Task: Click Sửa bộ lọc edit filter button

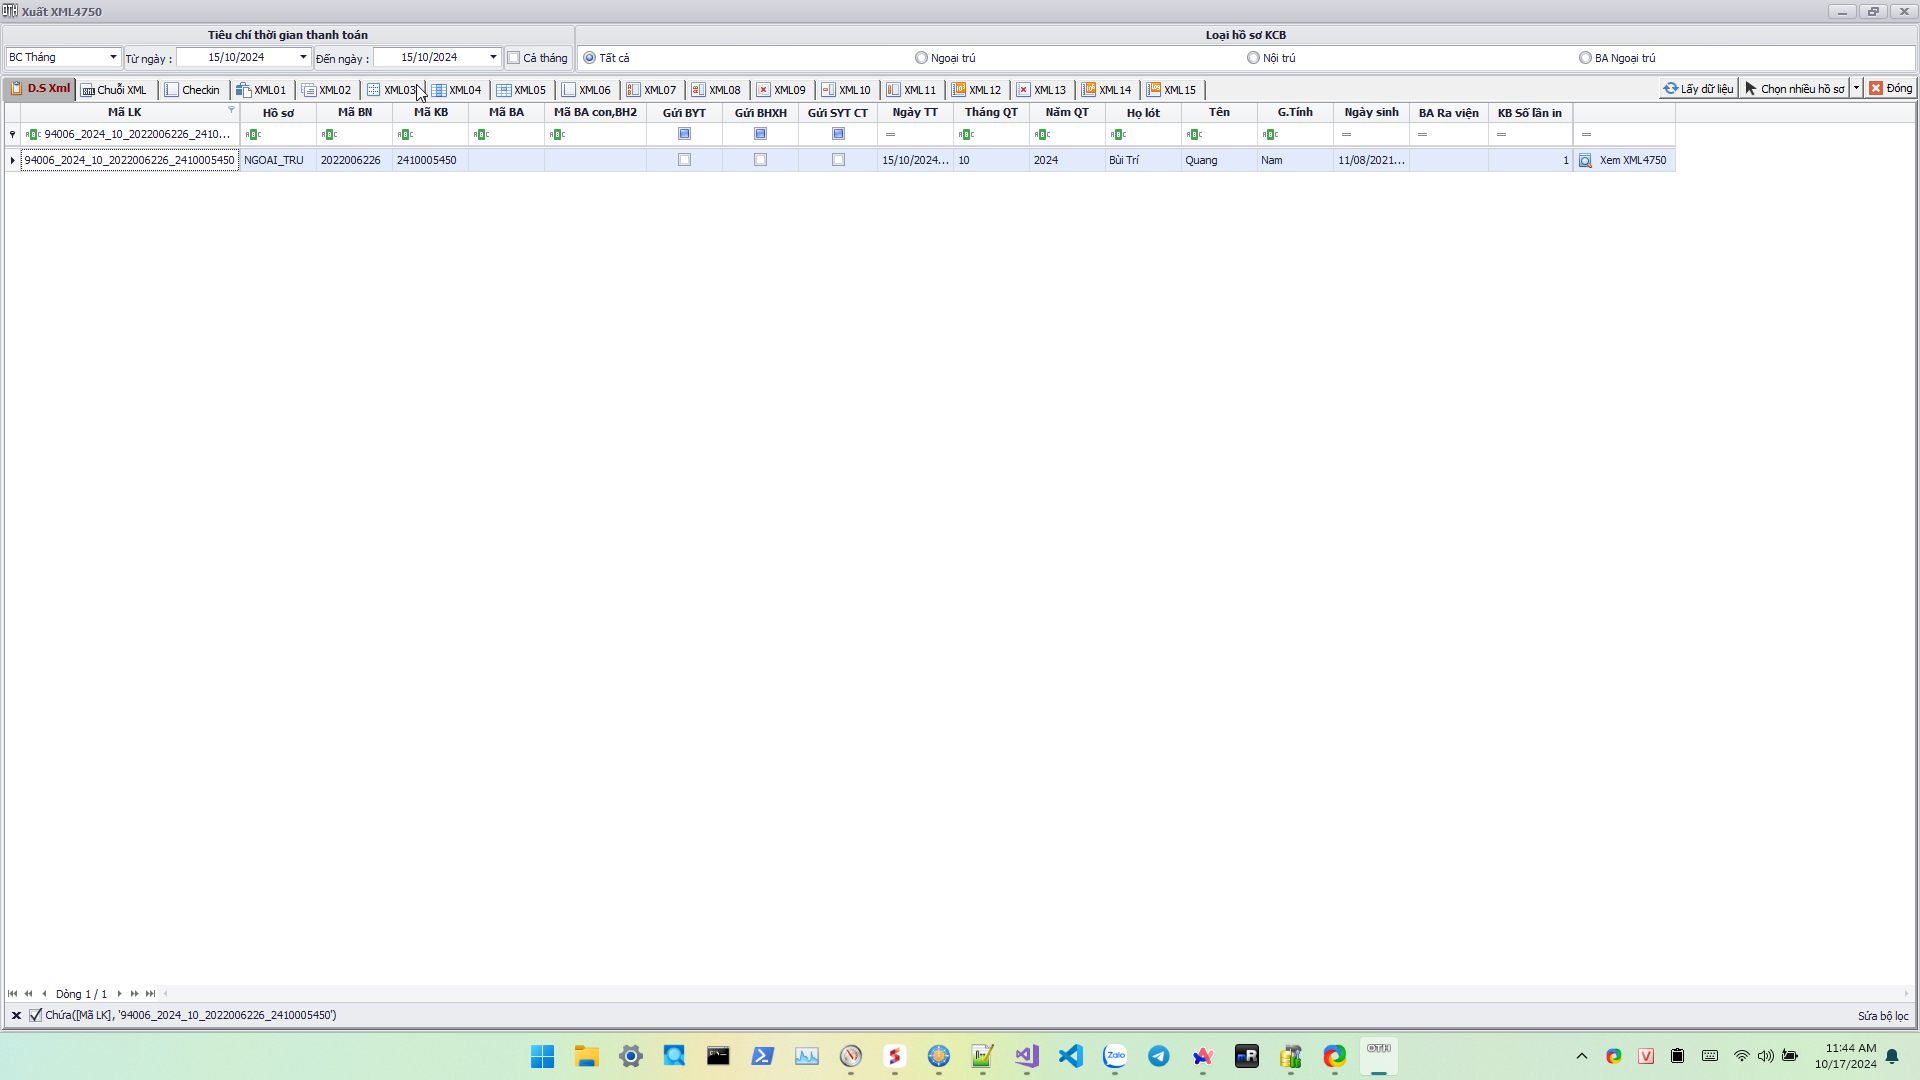Action: [1882, 1016]
